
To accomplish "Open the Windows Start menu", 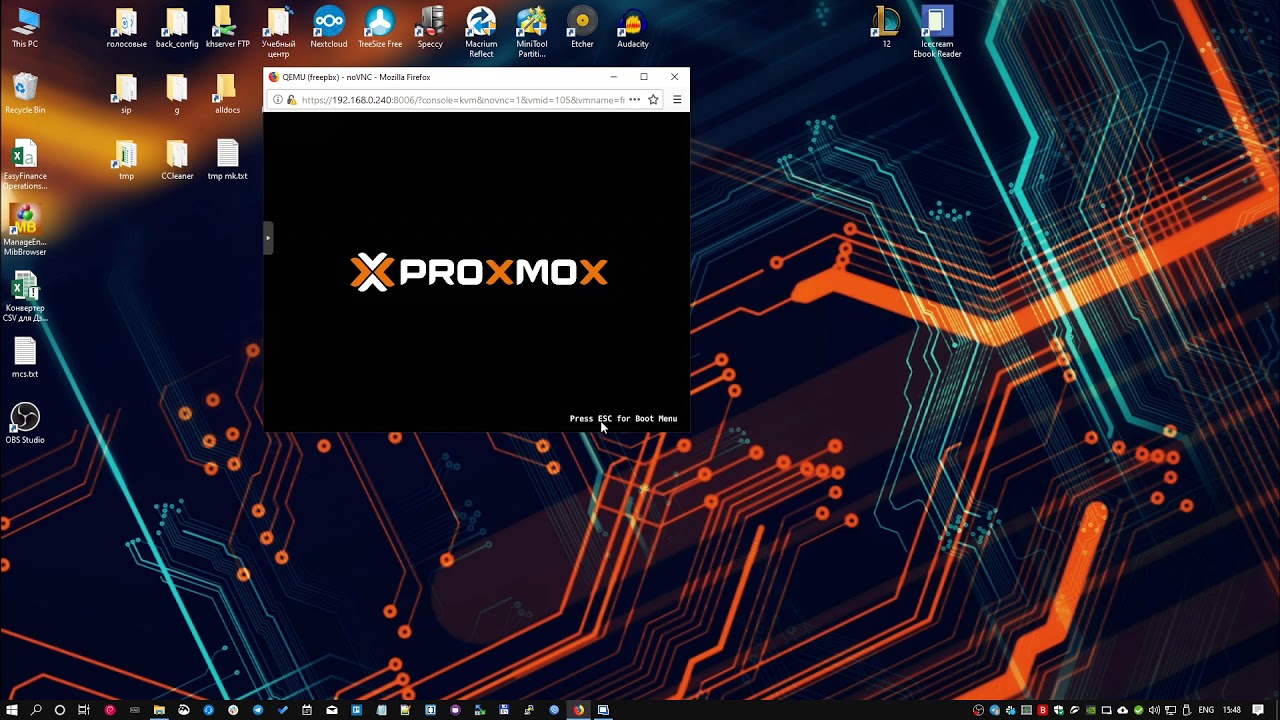I will tap(11, 710).
